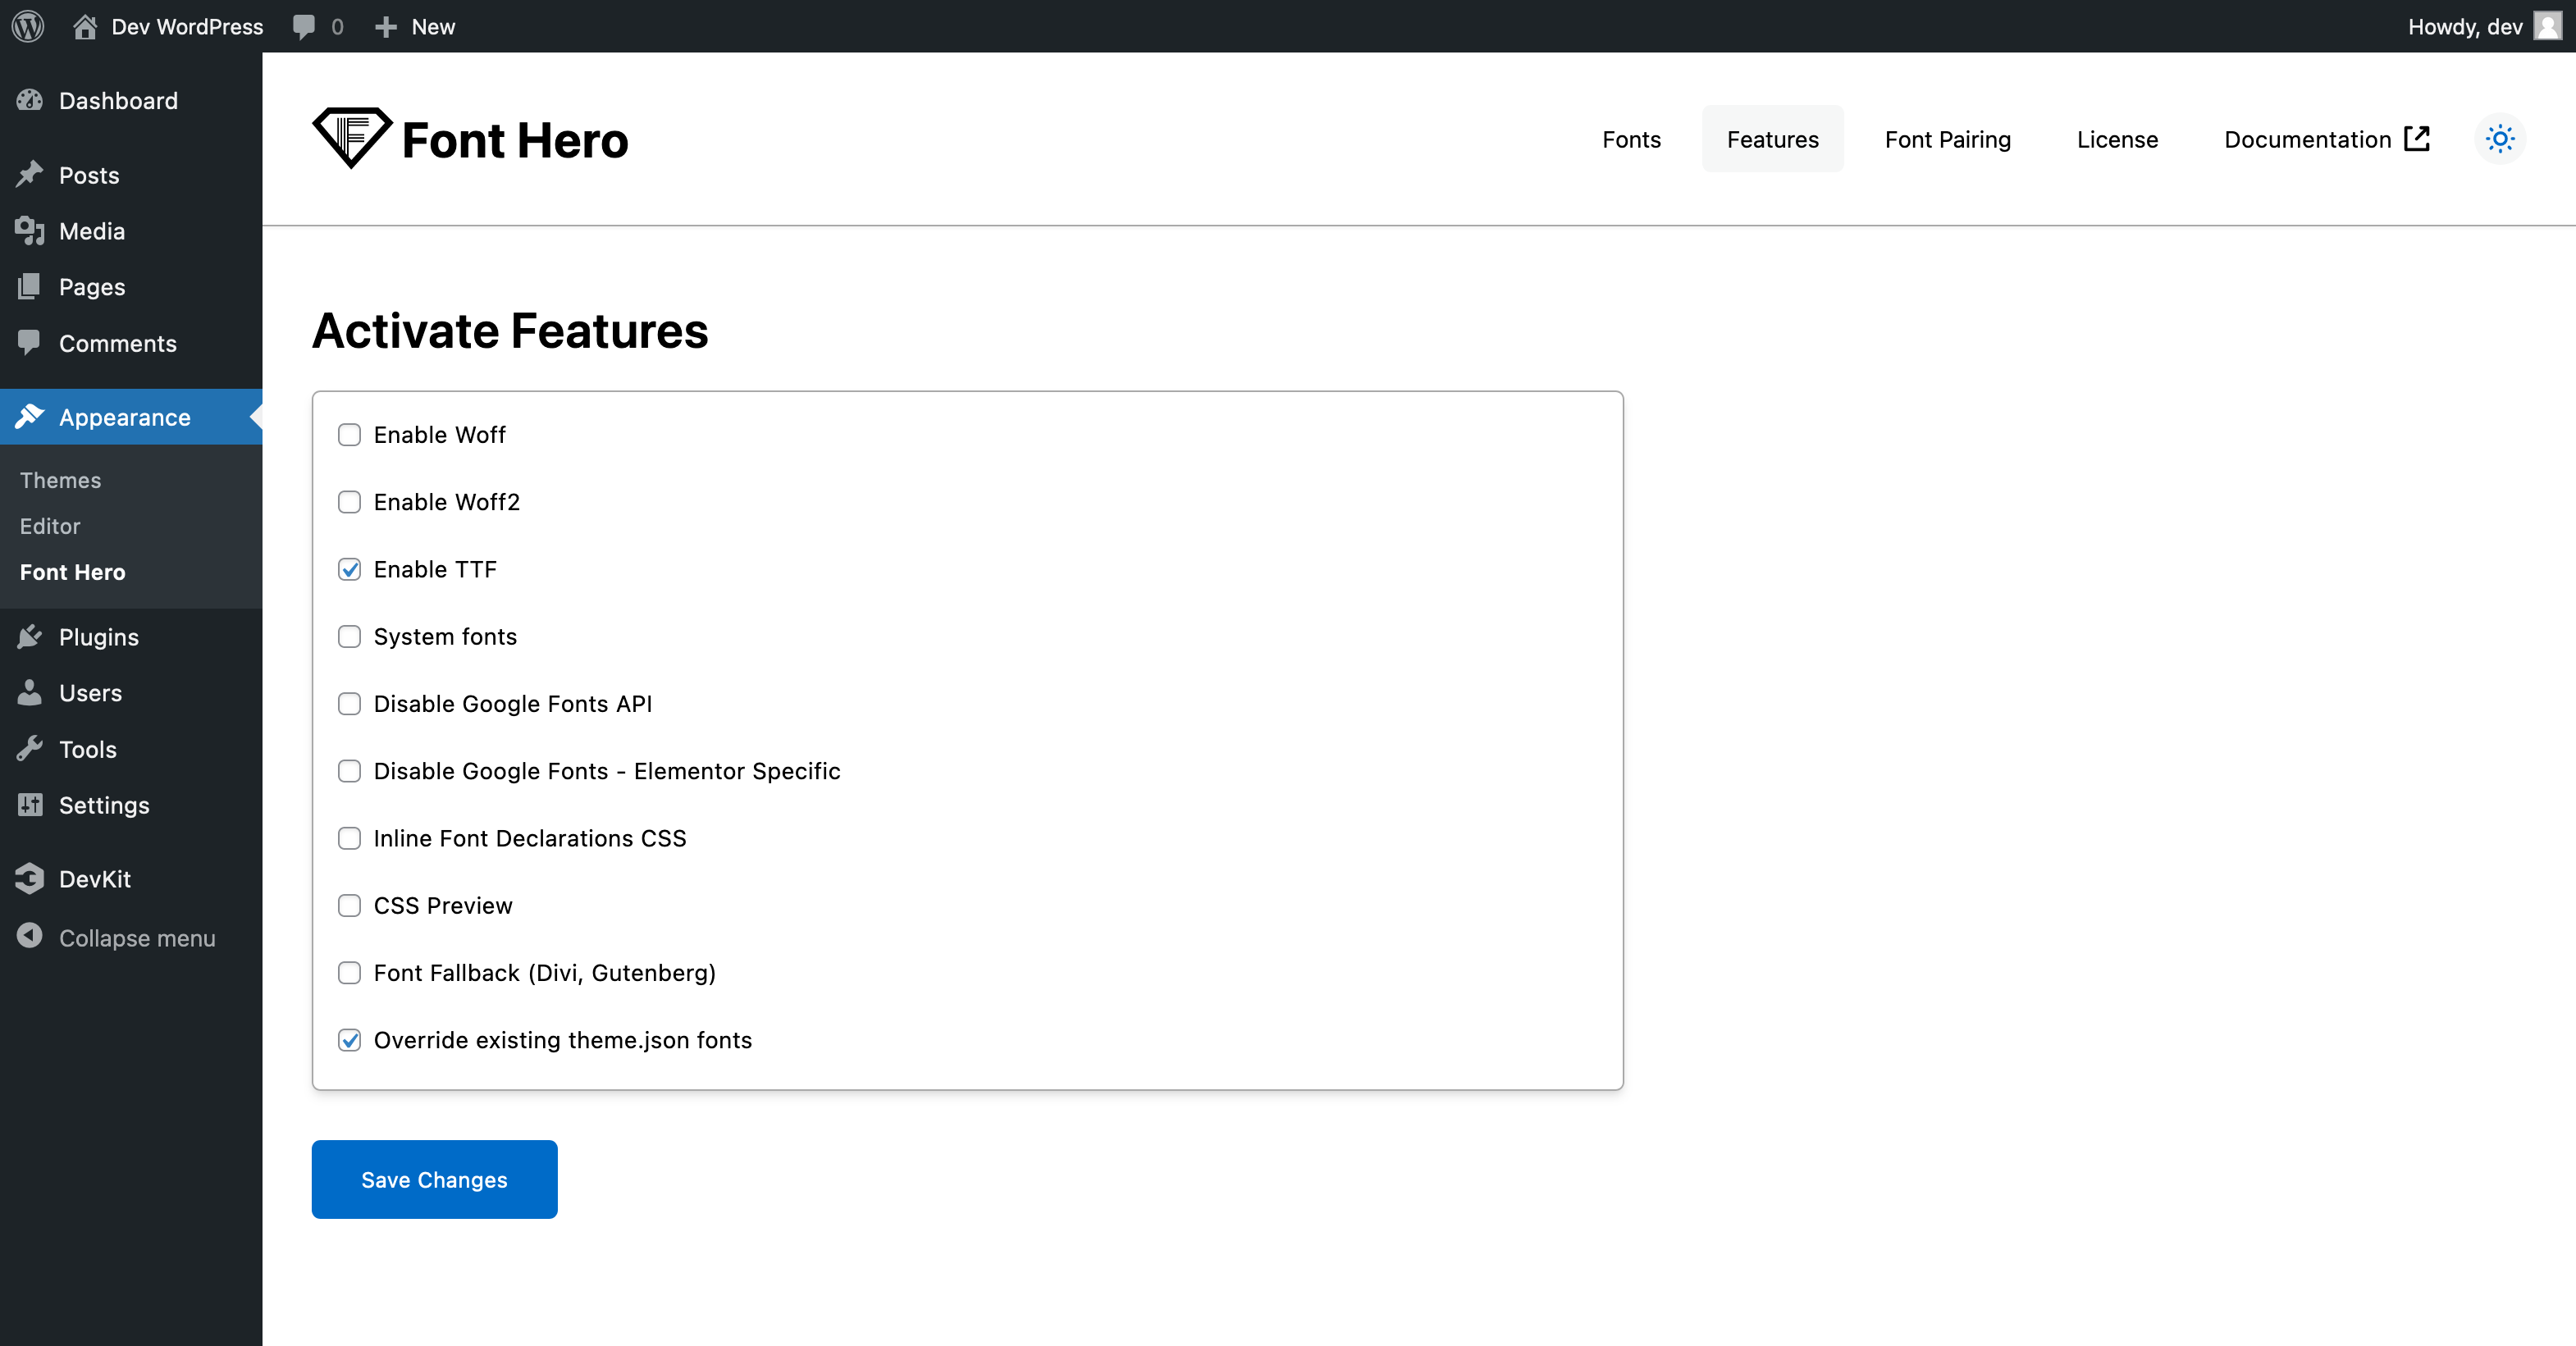Click the Appearance menu label

[125, 417]
